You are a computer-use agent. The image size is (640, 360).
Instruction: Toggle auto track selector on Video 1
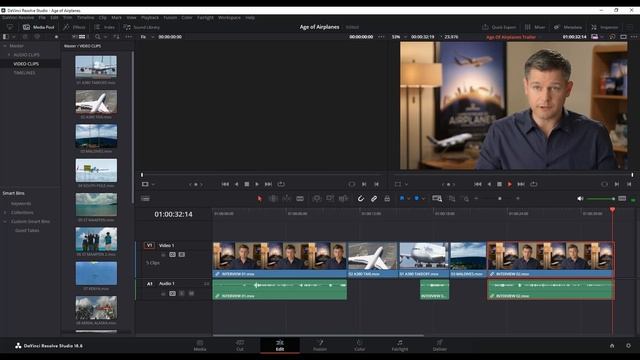coord(172,255)
